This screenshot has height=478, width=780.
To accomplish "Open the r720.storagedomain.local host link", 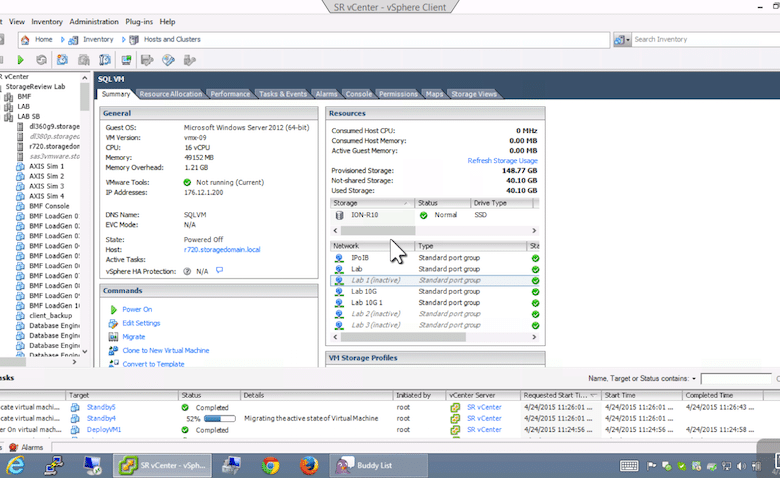I will [x=222, y=250].
